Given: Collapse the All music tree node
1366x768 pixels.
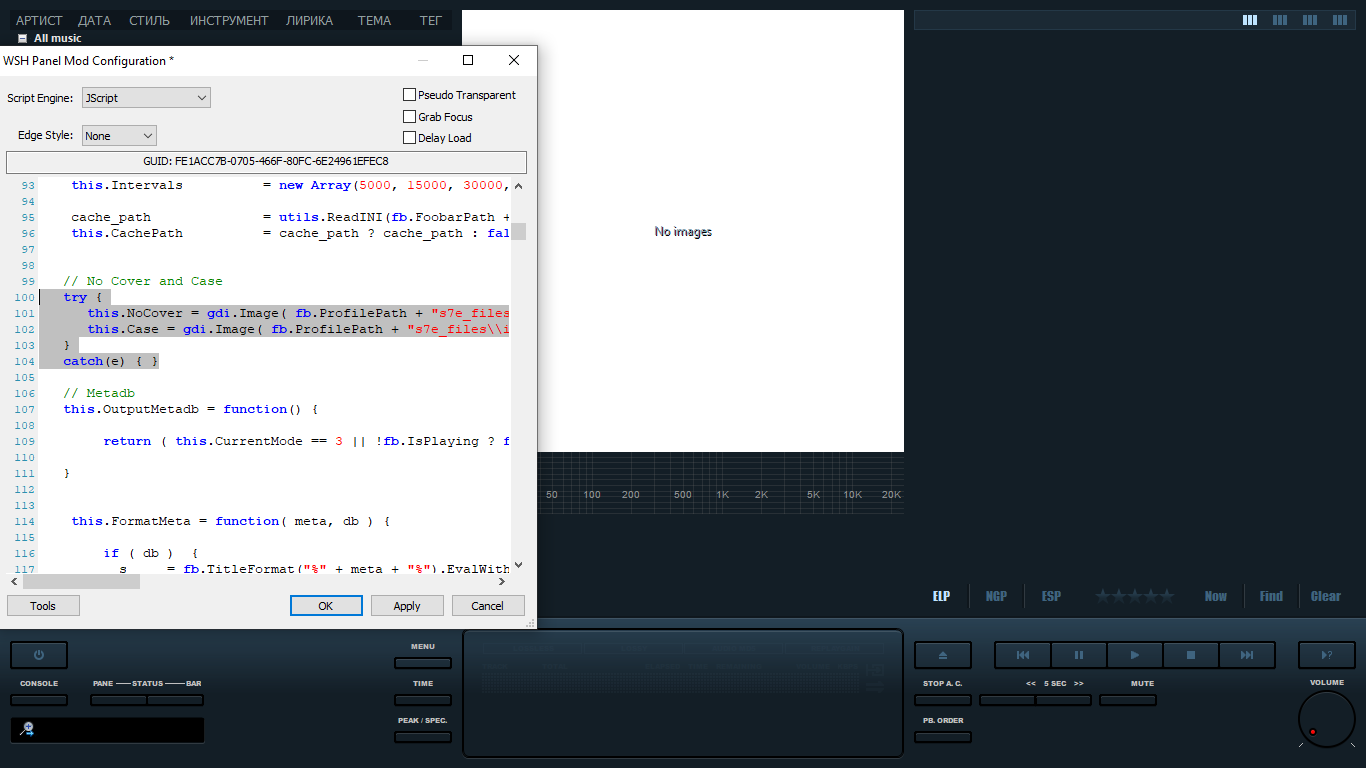Looking at the screenshot, I should pos(22,38).
